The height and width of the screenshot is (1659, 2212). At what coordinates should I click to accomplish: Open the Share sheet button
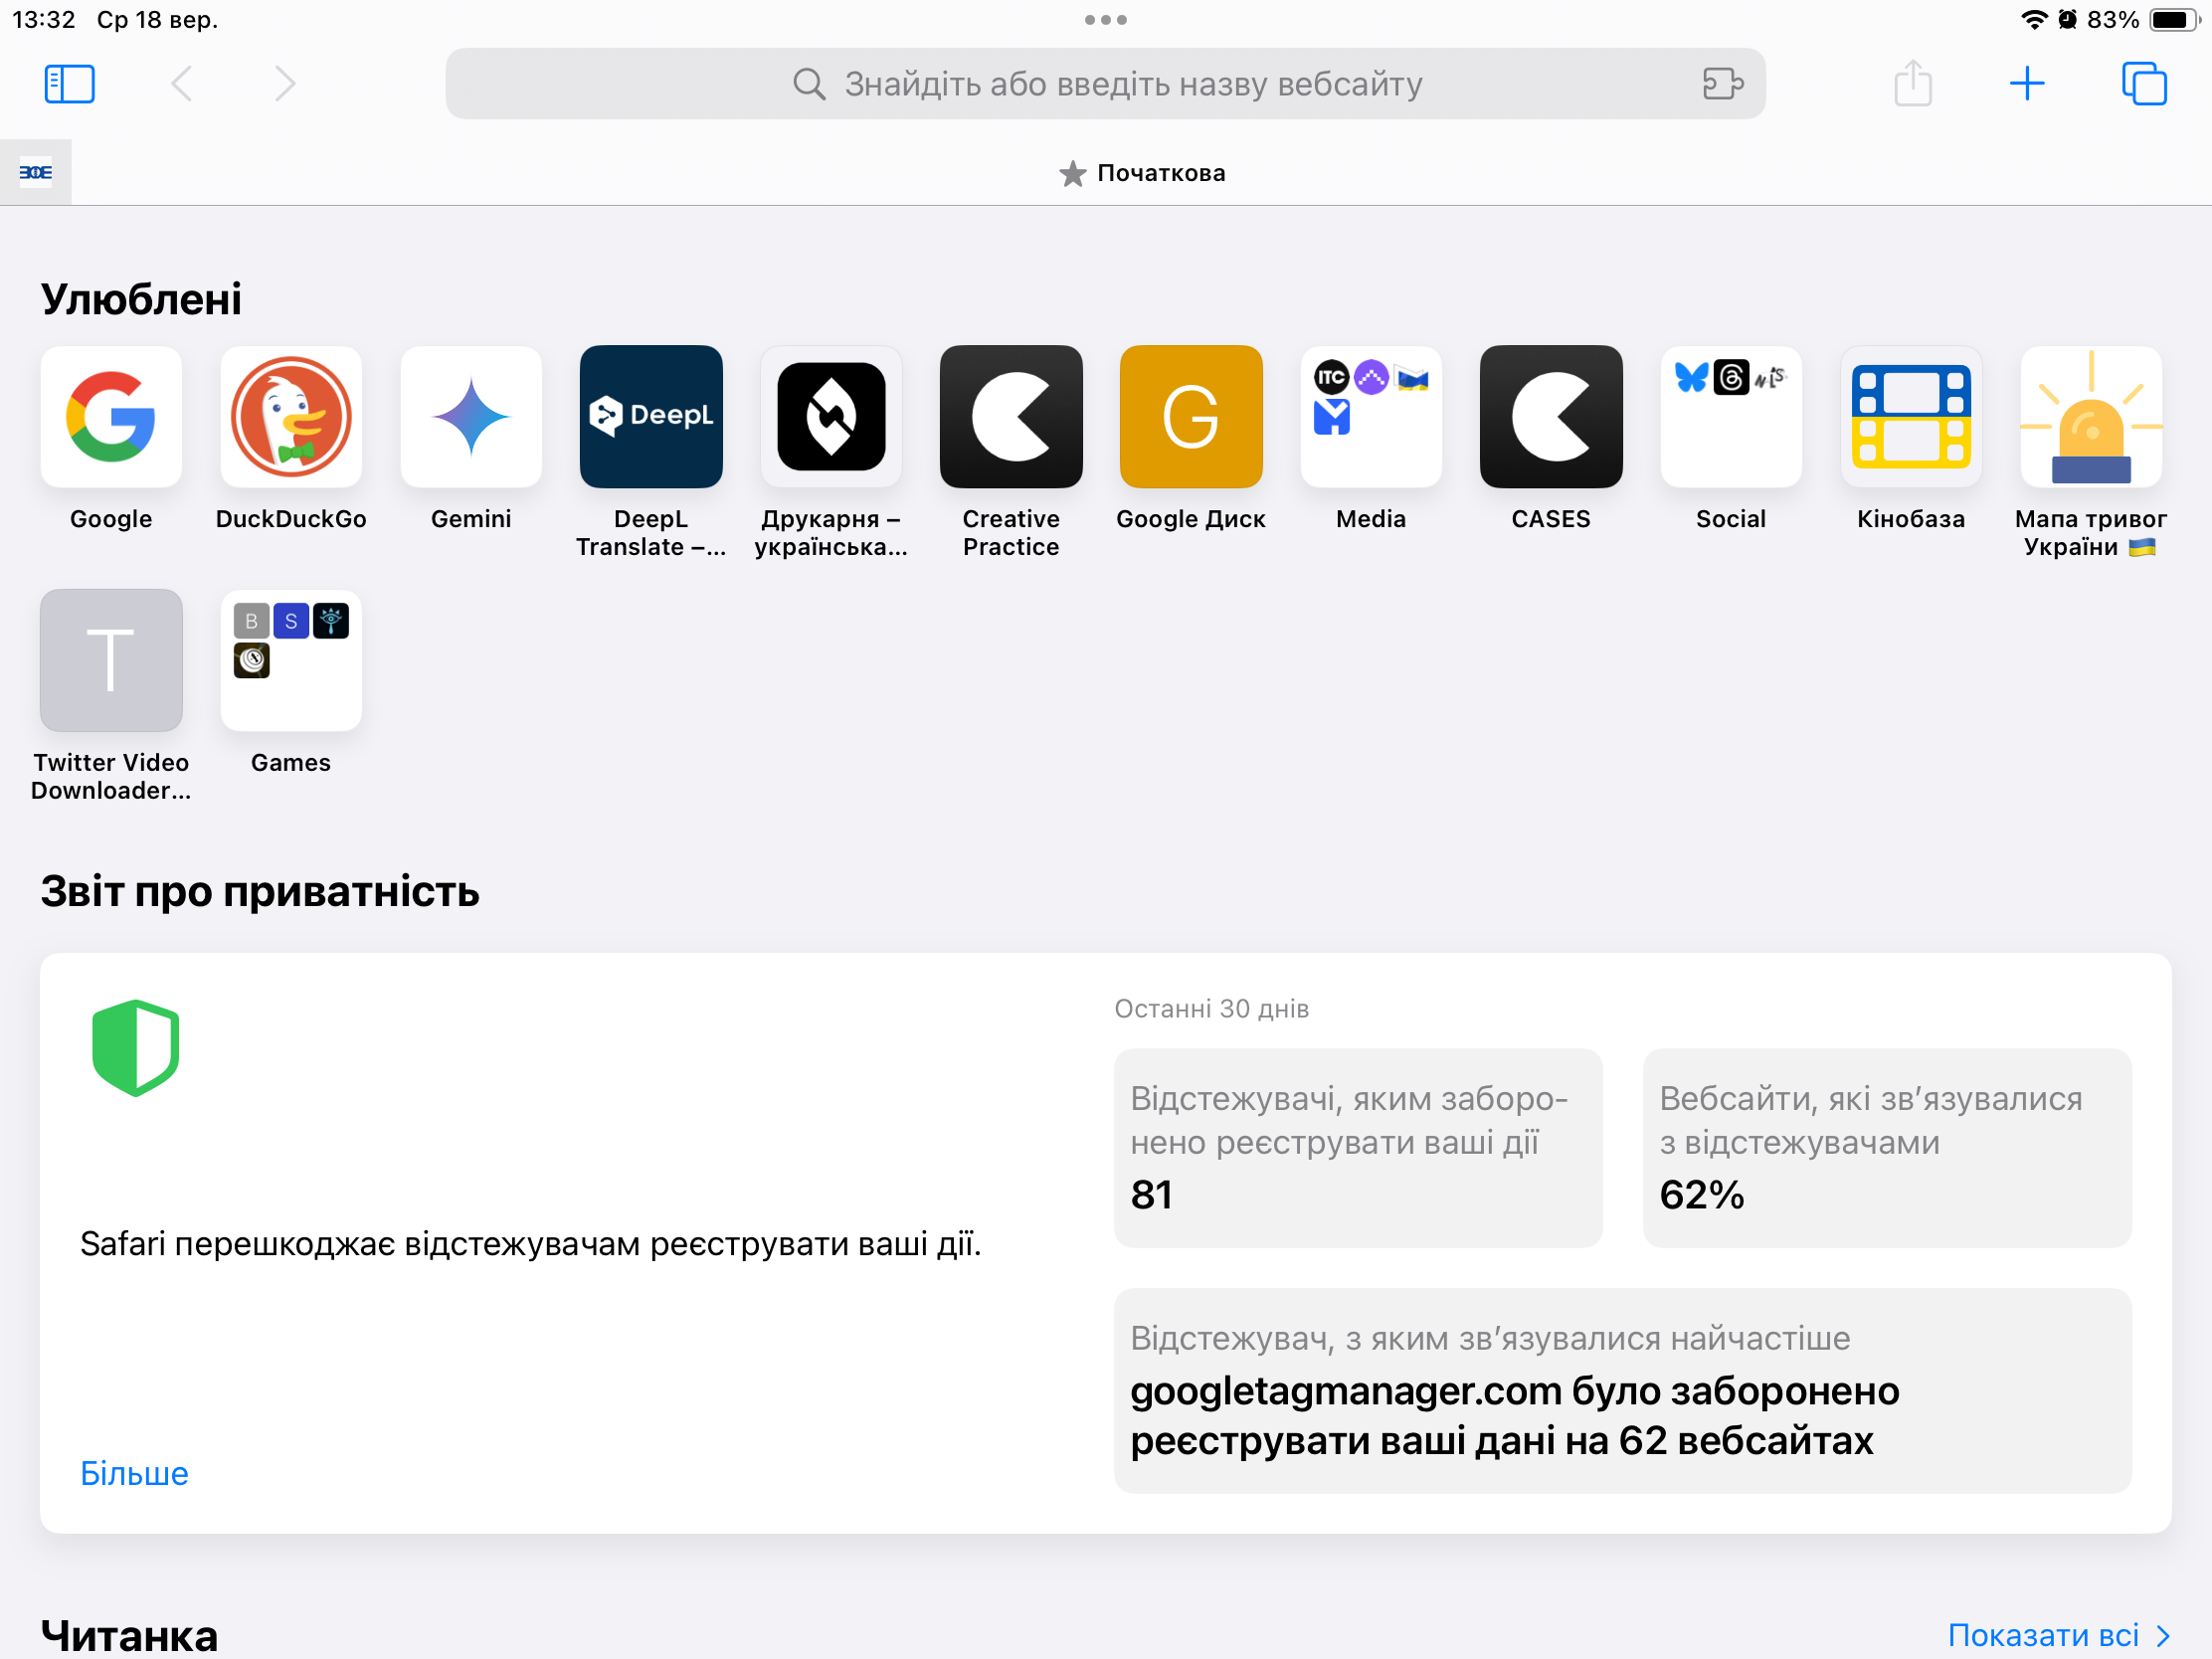[x=1912, y=83]
